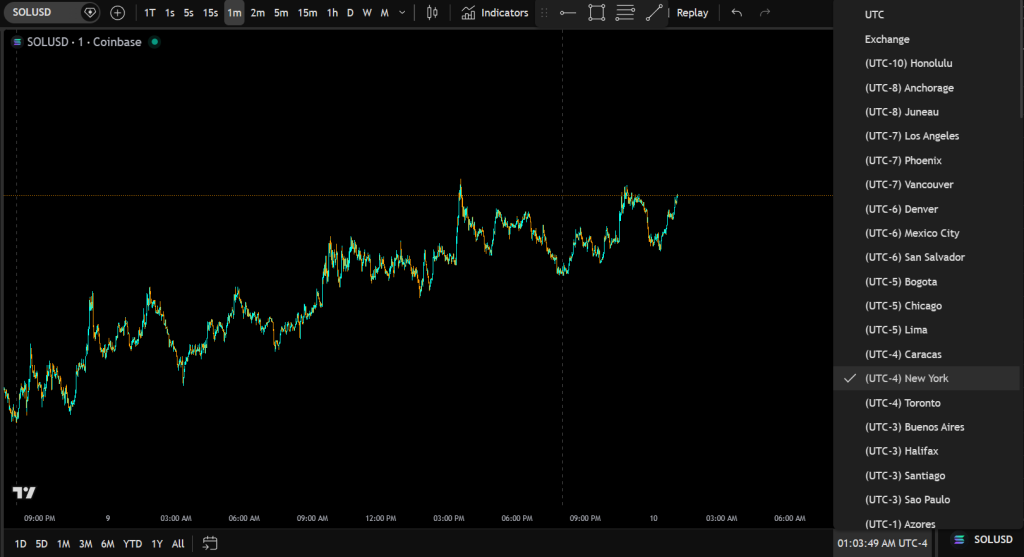Click the SOLUSD tab at bottom right

[984, 540]
